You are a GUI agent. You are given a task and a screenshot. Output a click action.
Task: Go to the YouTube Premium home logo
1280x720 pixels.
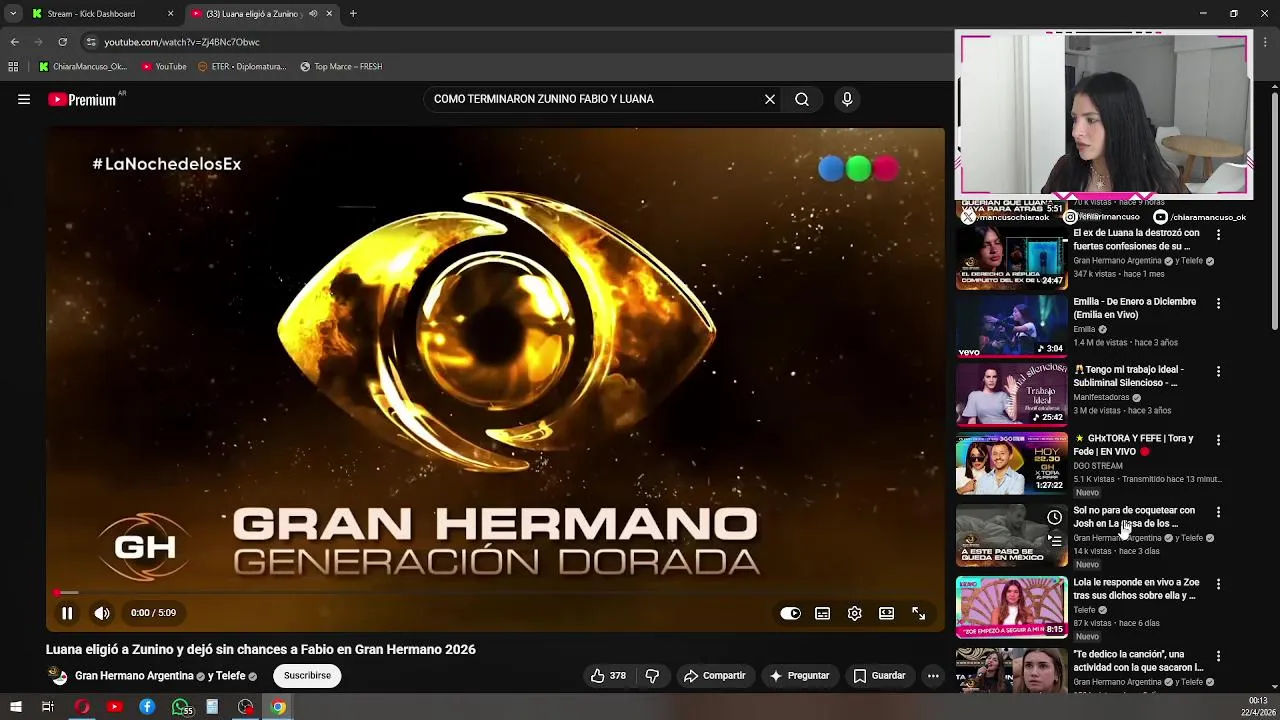(x=82, y=99)
